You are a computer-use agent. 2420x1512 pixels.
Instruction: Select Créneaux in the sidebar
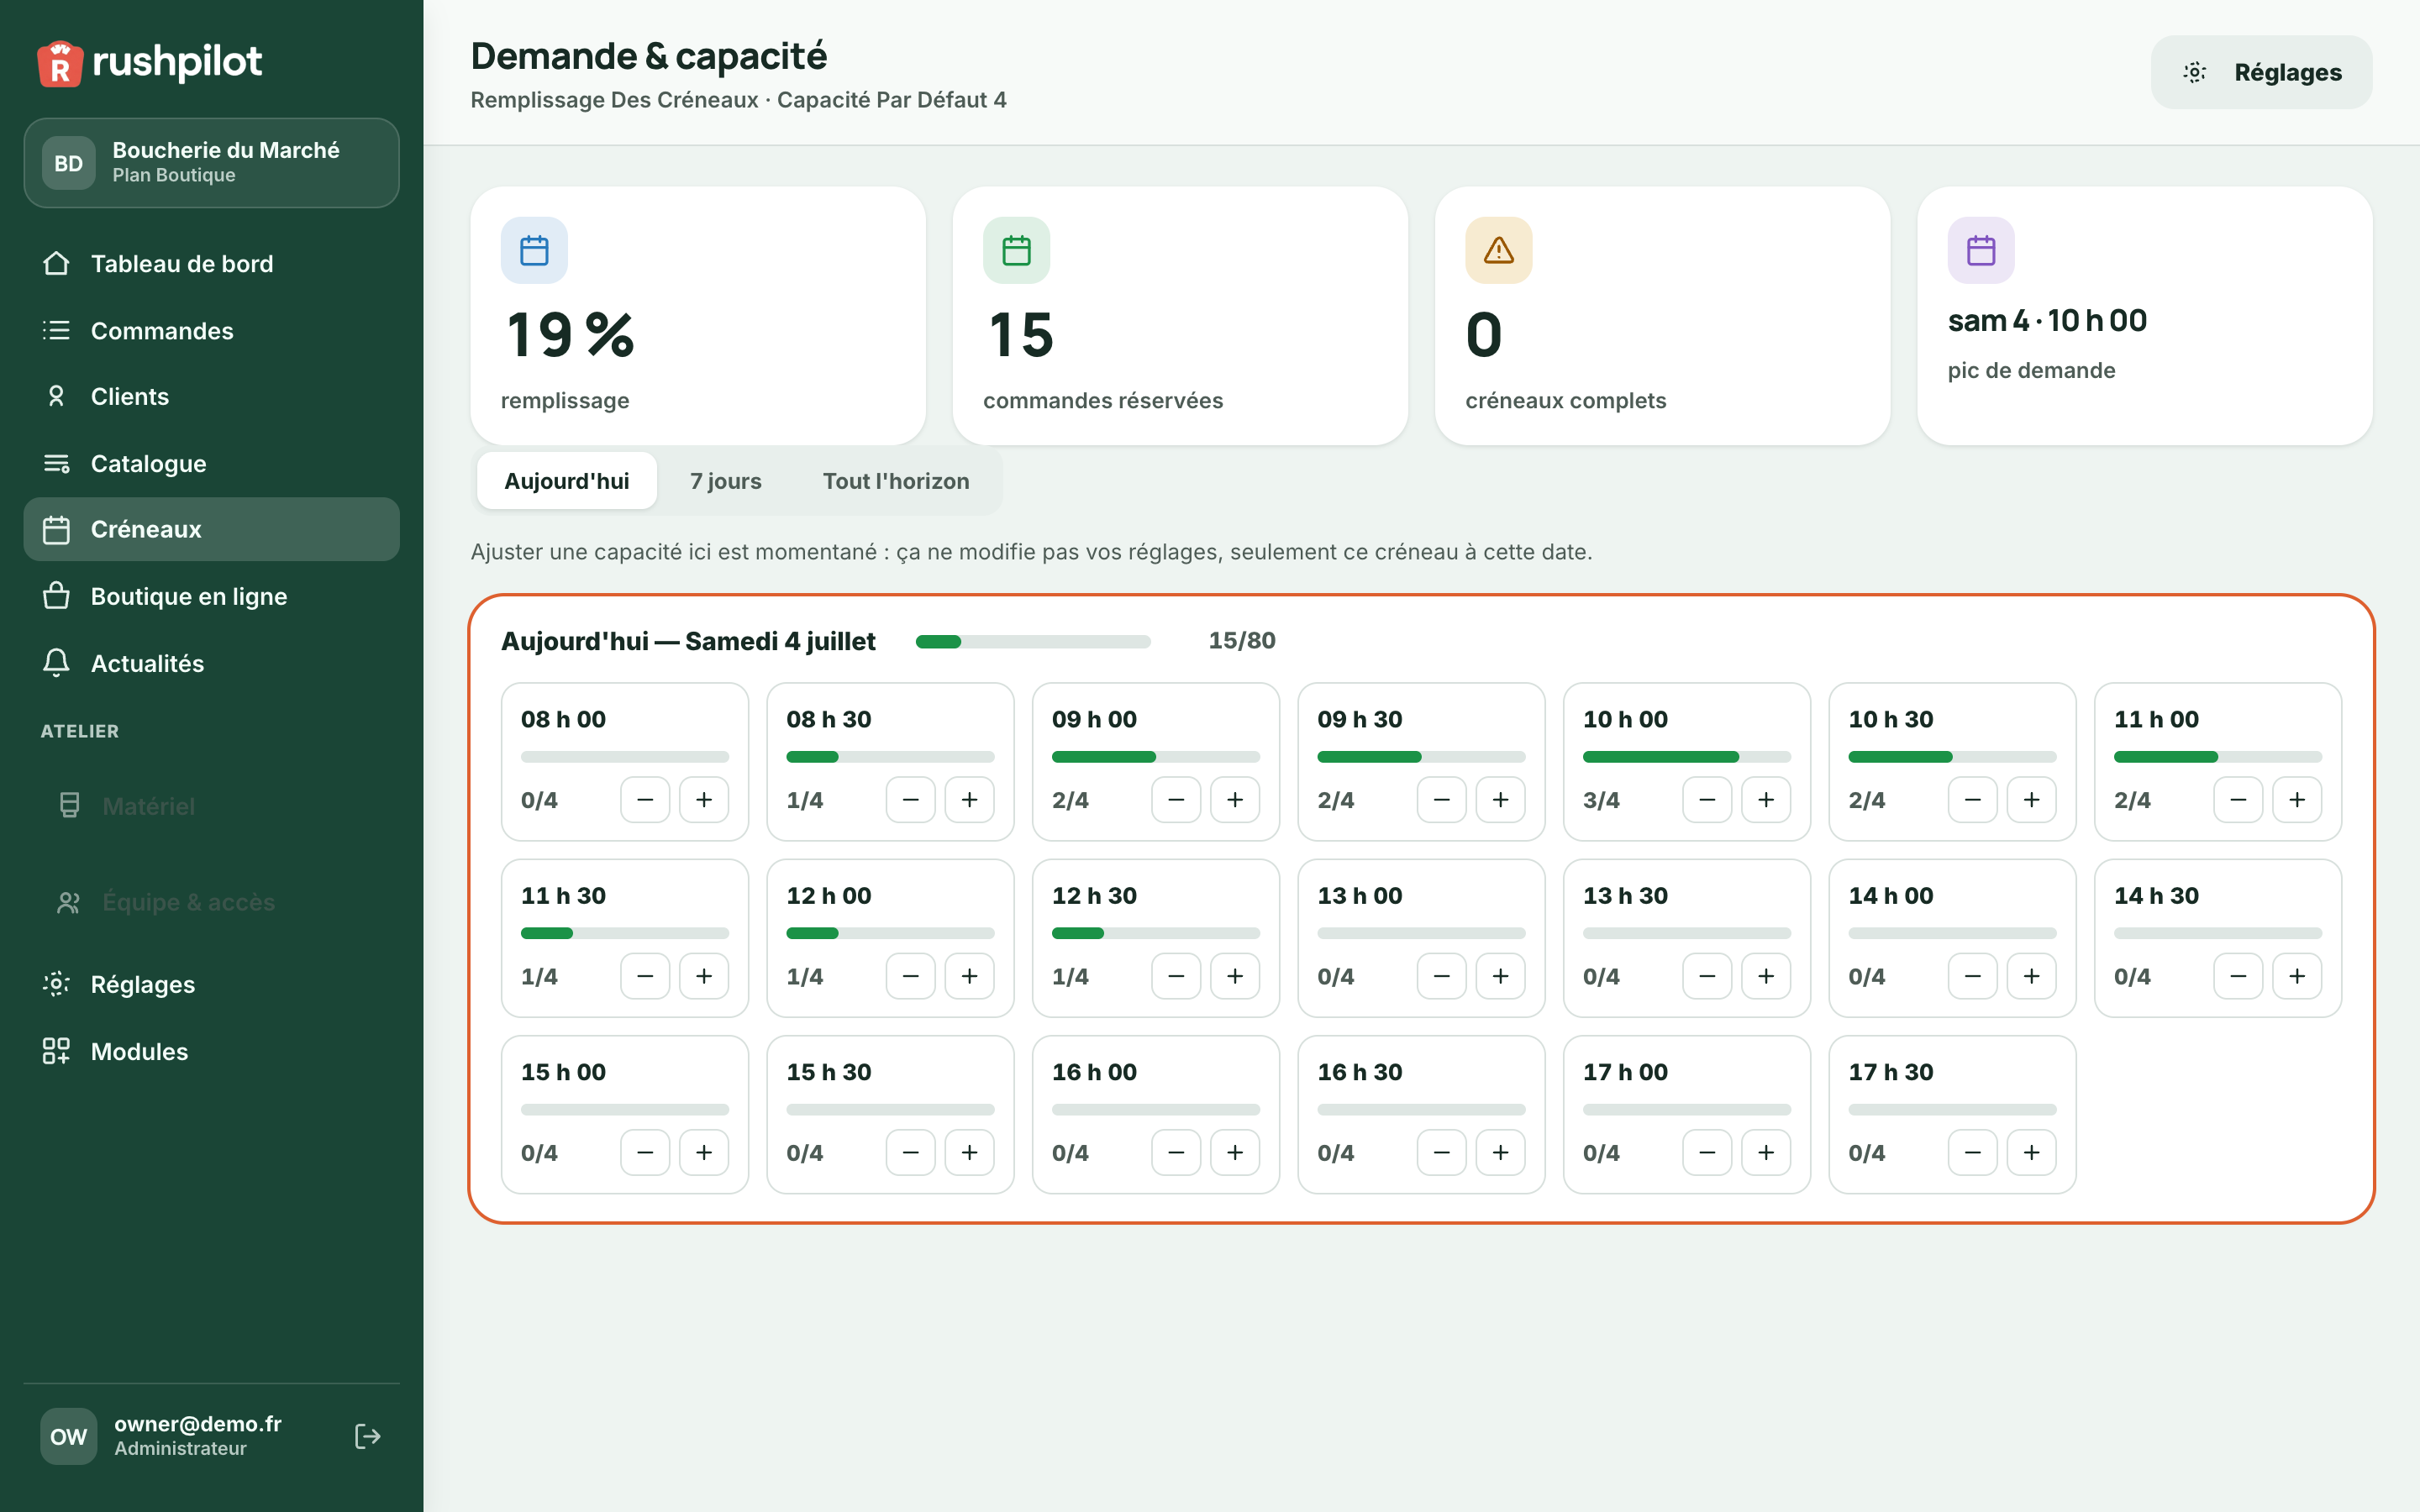pos(211,529)
